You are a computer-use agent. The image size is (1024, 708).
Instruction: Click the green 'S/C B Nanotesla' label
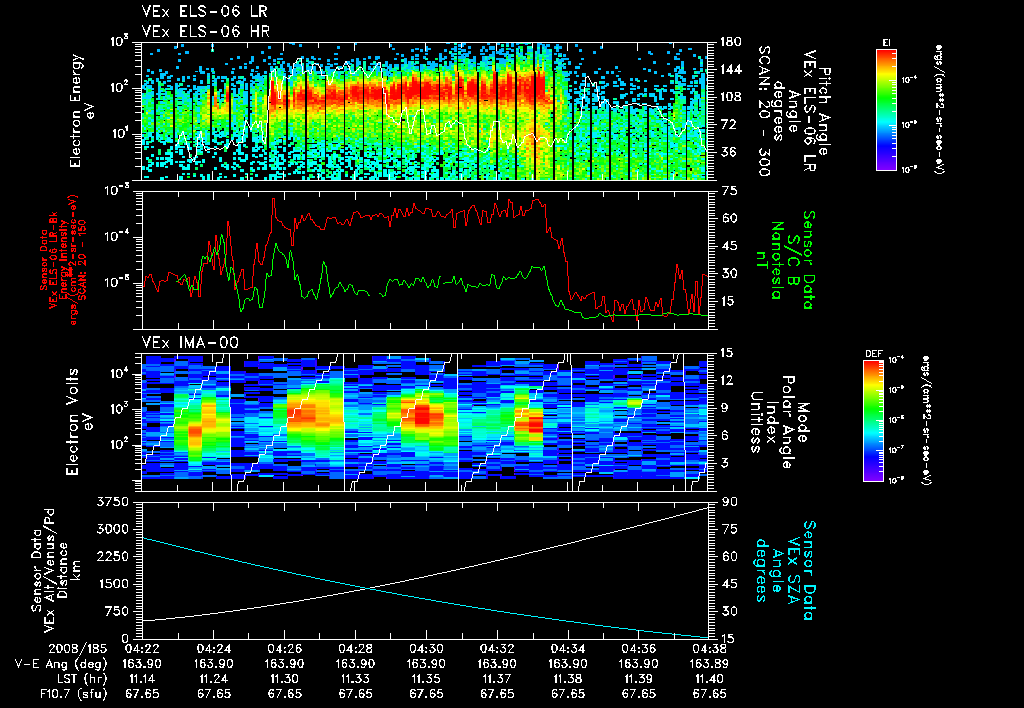[x=784, y=260]
